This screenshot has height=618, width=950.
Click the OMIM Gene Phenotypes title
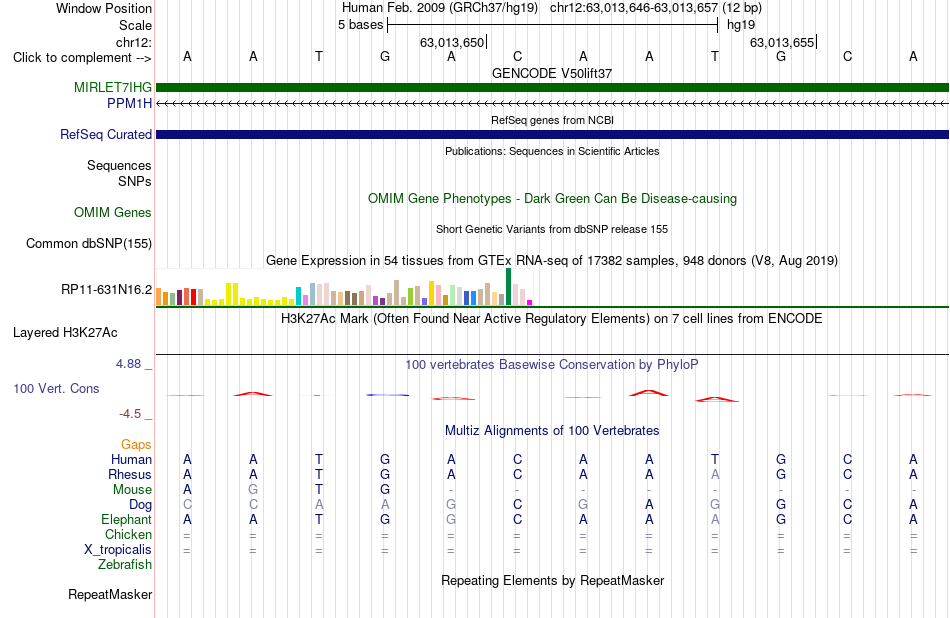pyautogui.click(x=553, y=199)
